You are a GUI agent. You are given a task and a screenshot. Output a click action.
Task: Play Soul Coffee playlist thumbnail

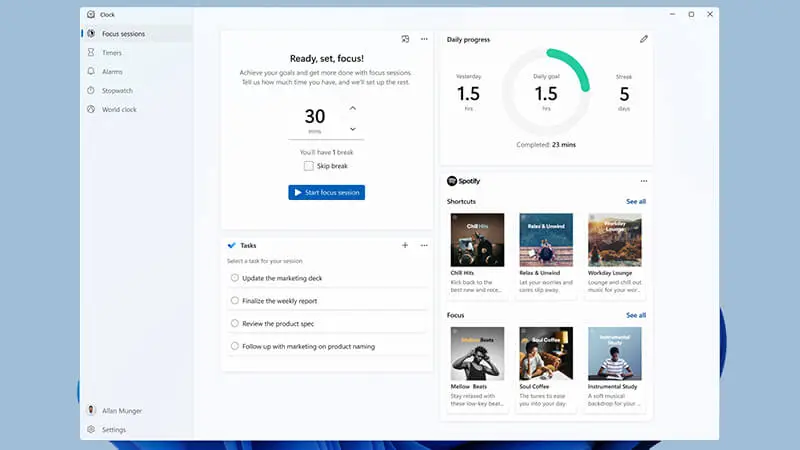click(546, 354)
